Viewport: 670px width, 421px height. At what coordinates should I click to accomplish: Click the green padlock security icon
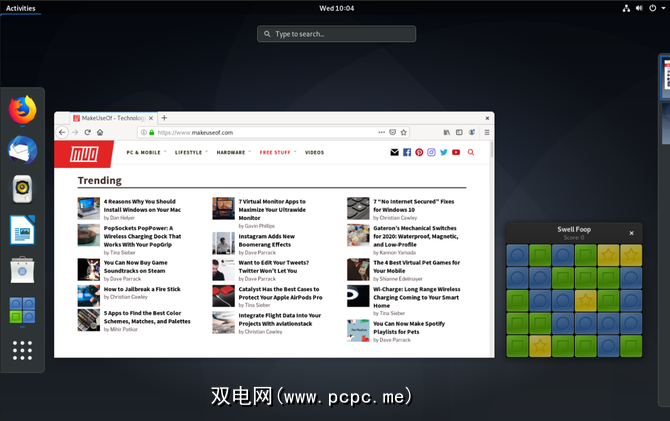[x=152, y=132]
